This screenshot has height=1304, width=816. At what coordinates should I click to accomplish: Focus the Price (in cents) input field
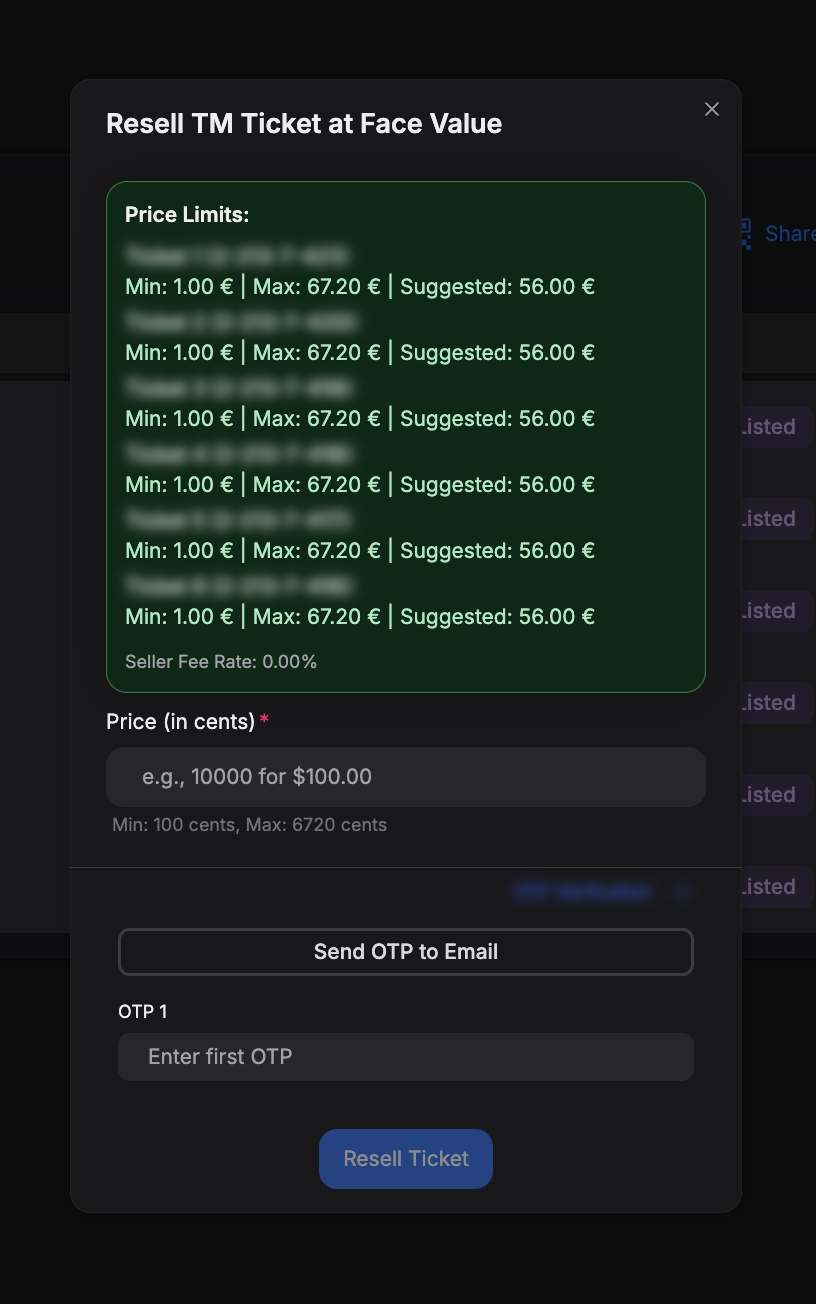(406, 777)
